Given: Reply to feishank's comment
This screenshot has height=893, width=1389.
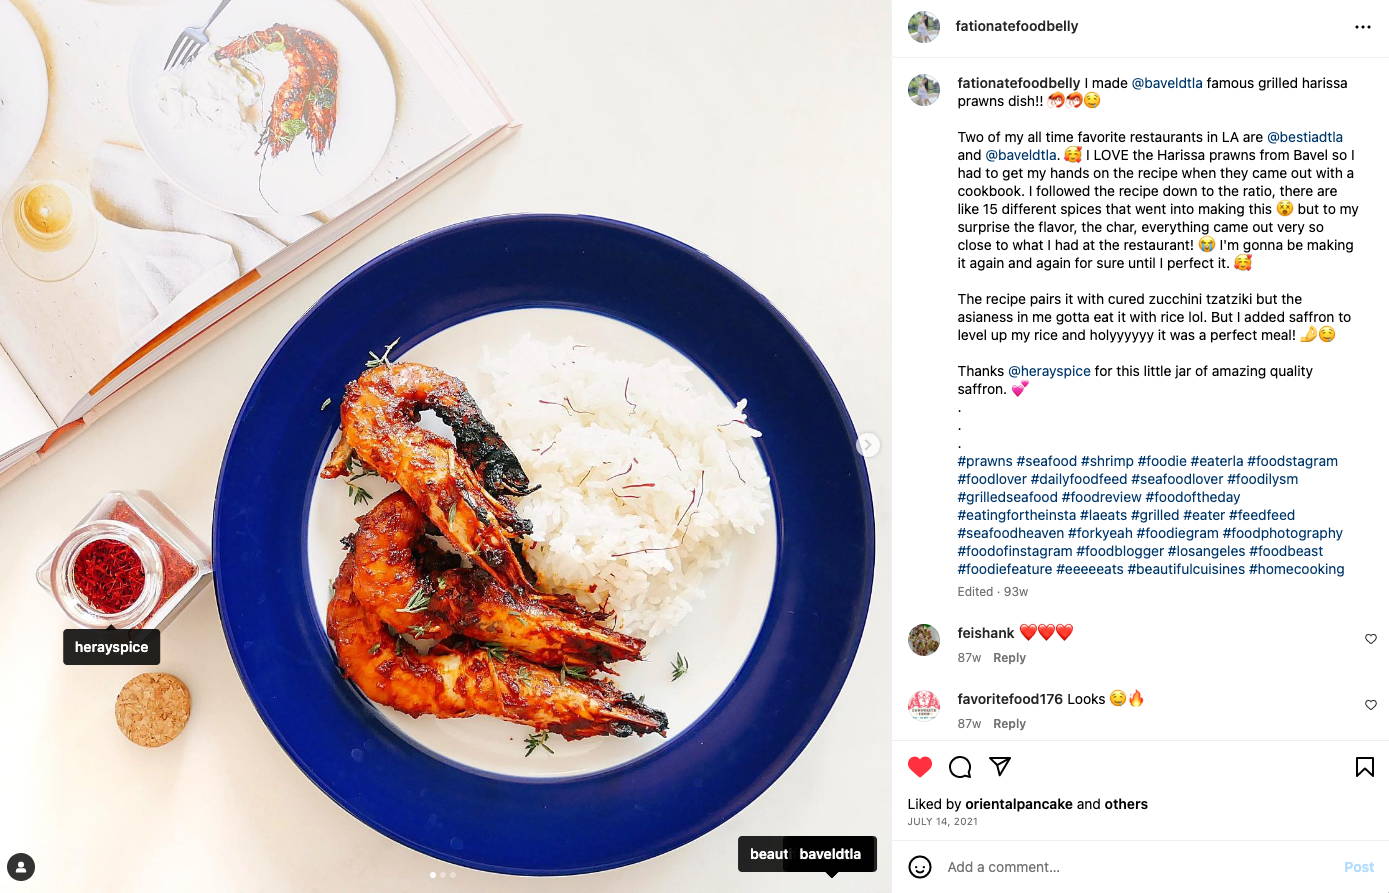Looking at the screenshot, I should coord(1009,658).
